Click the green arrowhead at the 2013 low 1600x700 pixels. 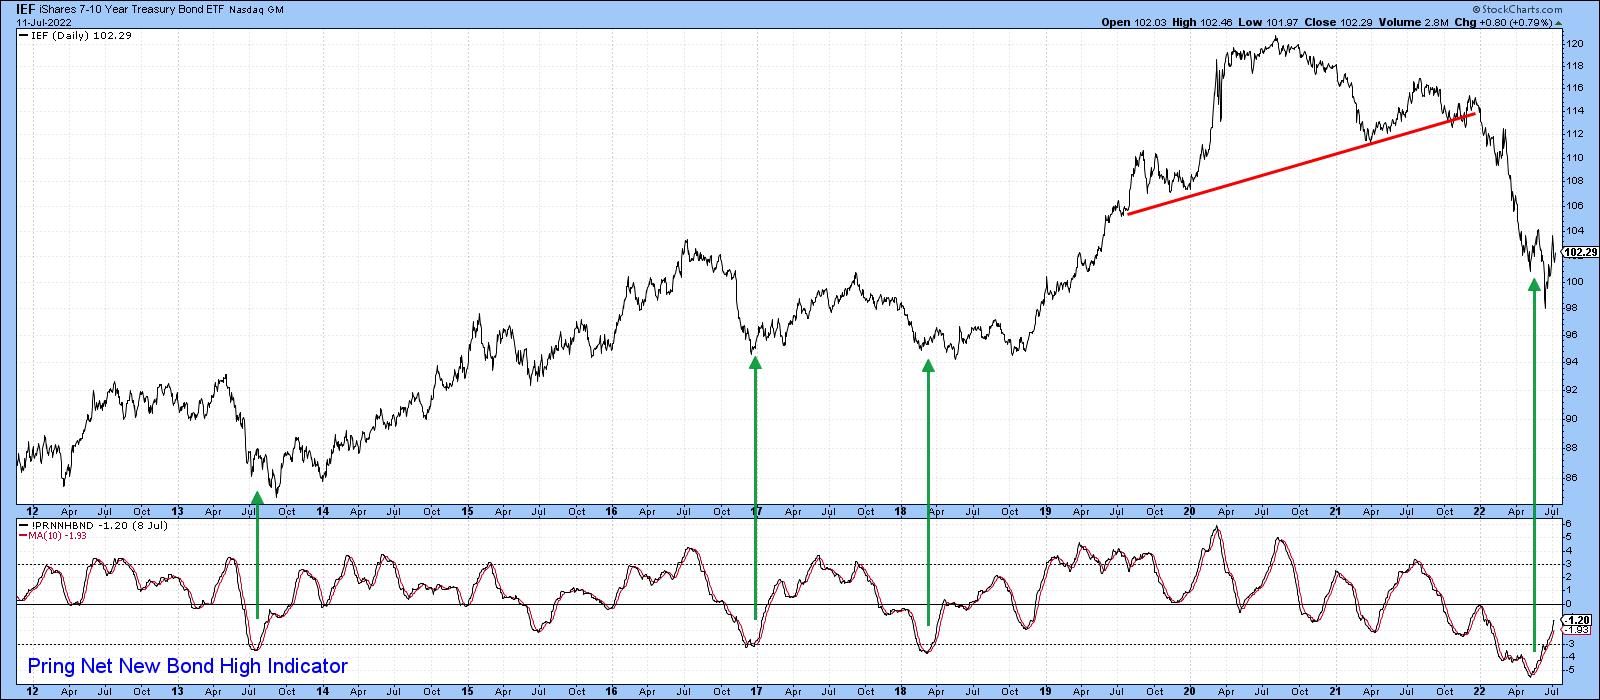[257, 497]
